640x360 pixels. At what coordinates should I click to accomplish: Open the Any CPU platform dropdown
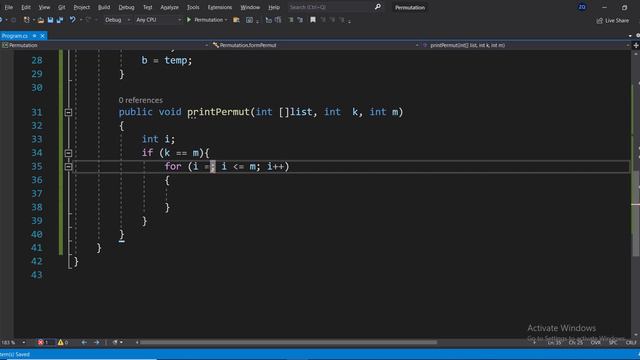pos(158,20)
